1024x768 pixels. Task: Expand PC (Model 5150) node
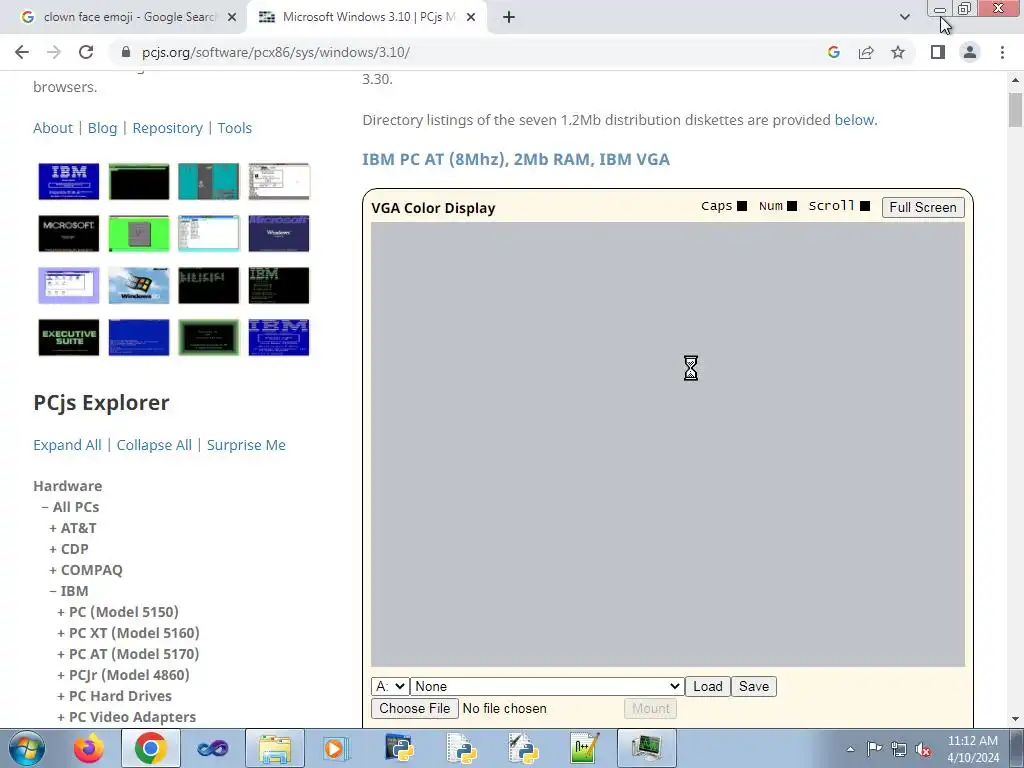pos(118,612)
